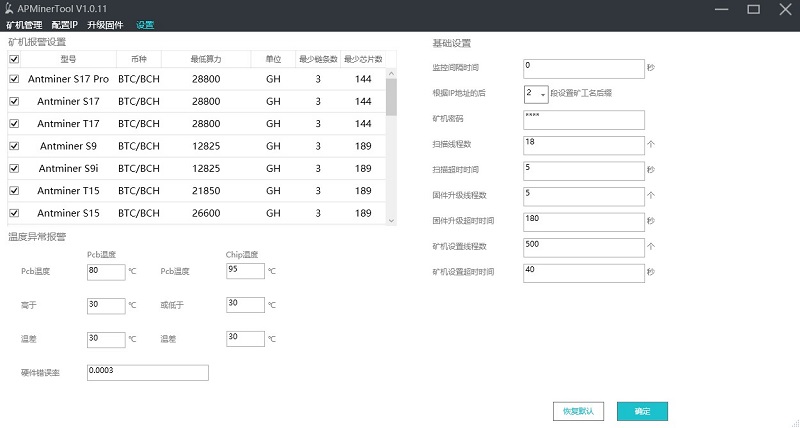The image size is (800, 428).
Task: Toggle the Antminer T15 checkbox
Action: pos(14,190)
